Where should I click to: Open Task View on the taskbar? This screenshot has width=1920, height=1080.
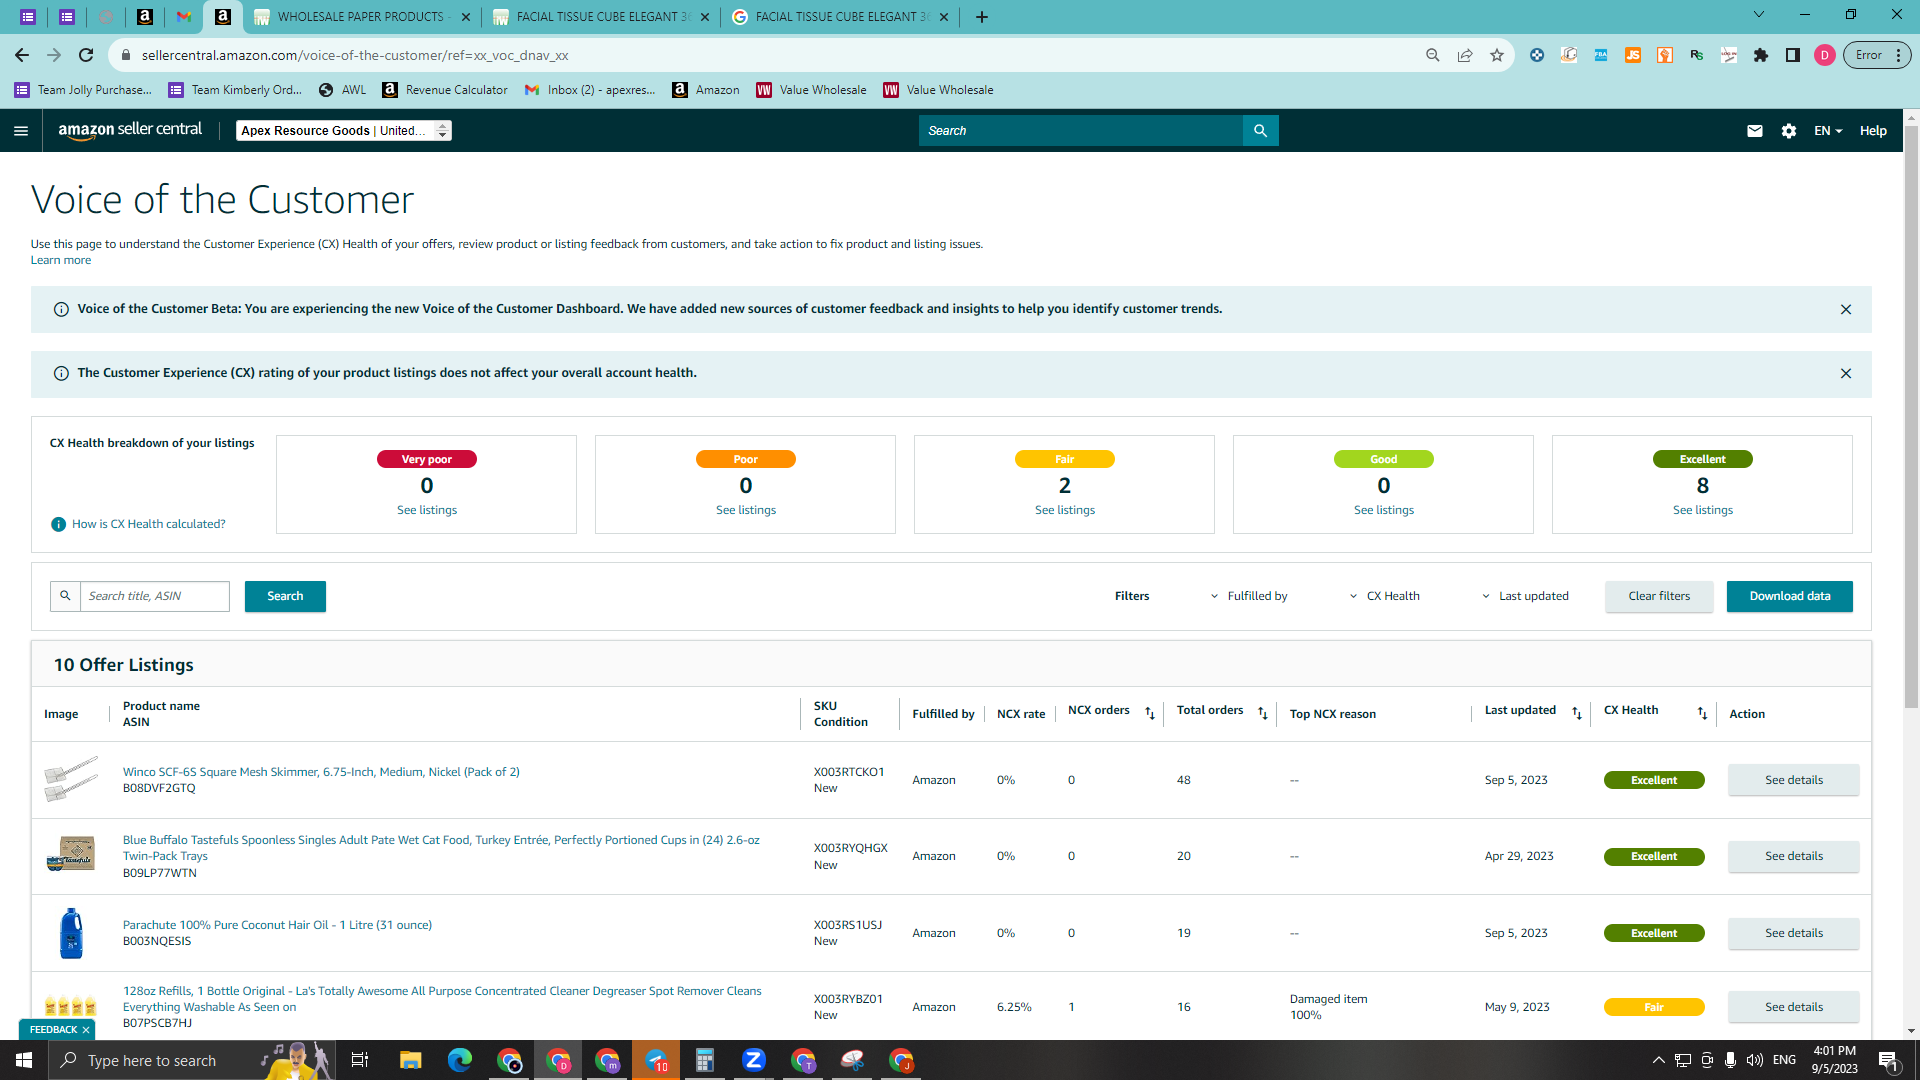(x=360, y=1060)
